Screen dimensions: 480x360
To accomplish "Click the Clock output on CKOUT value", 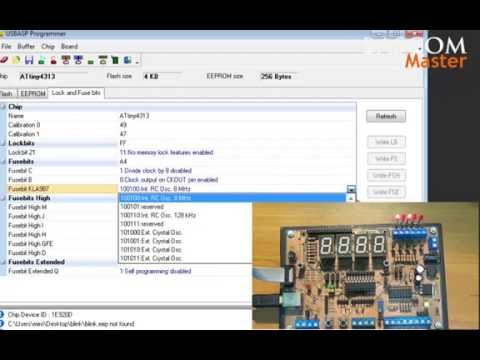I will click(x=169, y=180).
